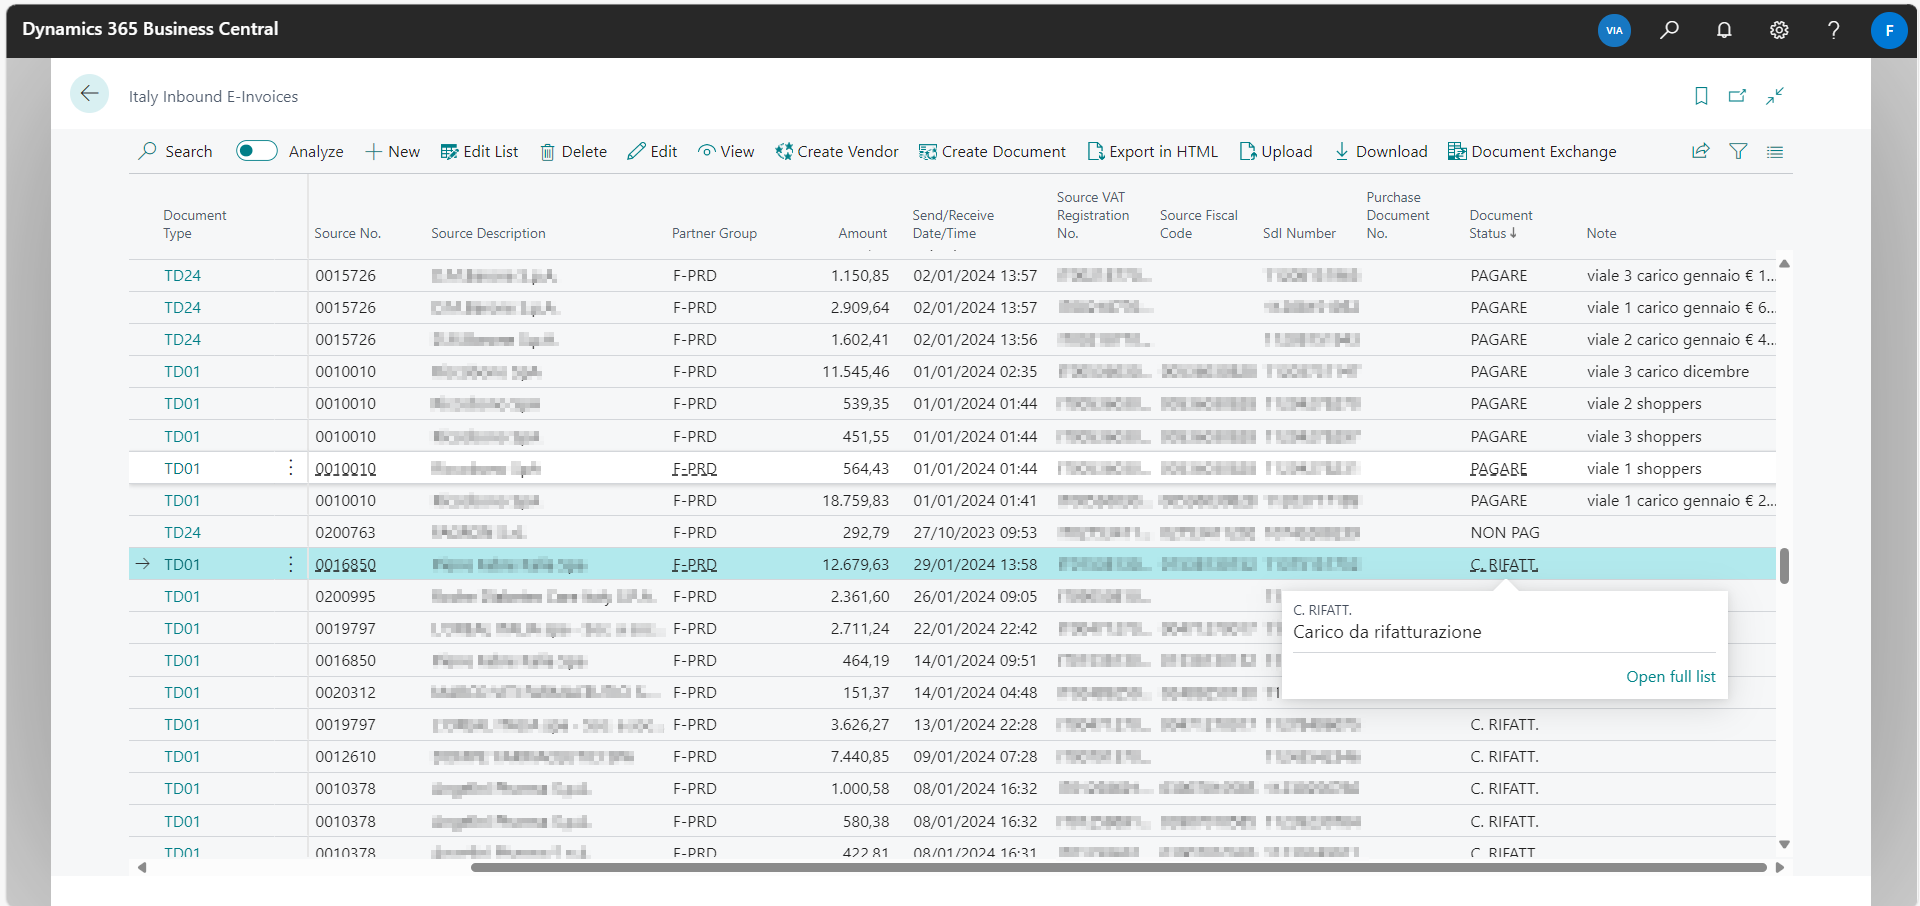Sort by Document Status column header
The image size is (1920, 906).
pyautogui.click(x=1500, y=224)
